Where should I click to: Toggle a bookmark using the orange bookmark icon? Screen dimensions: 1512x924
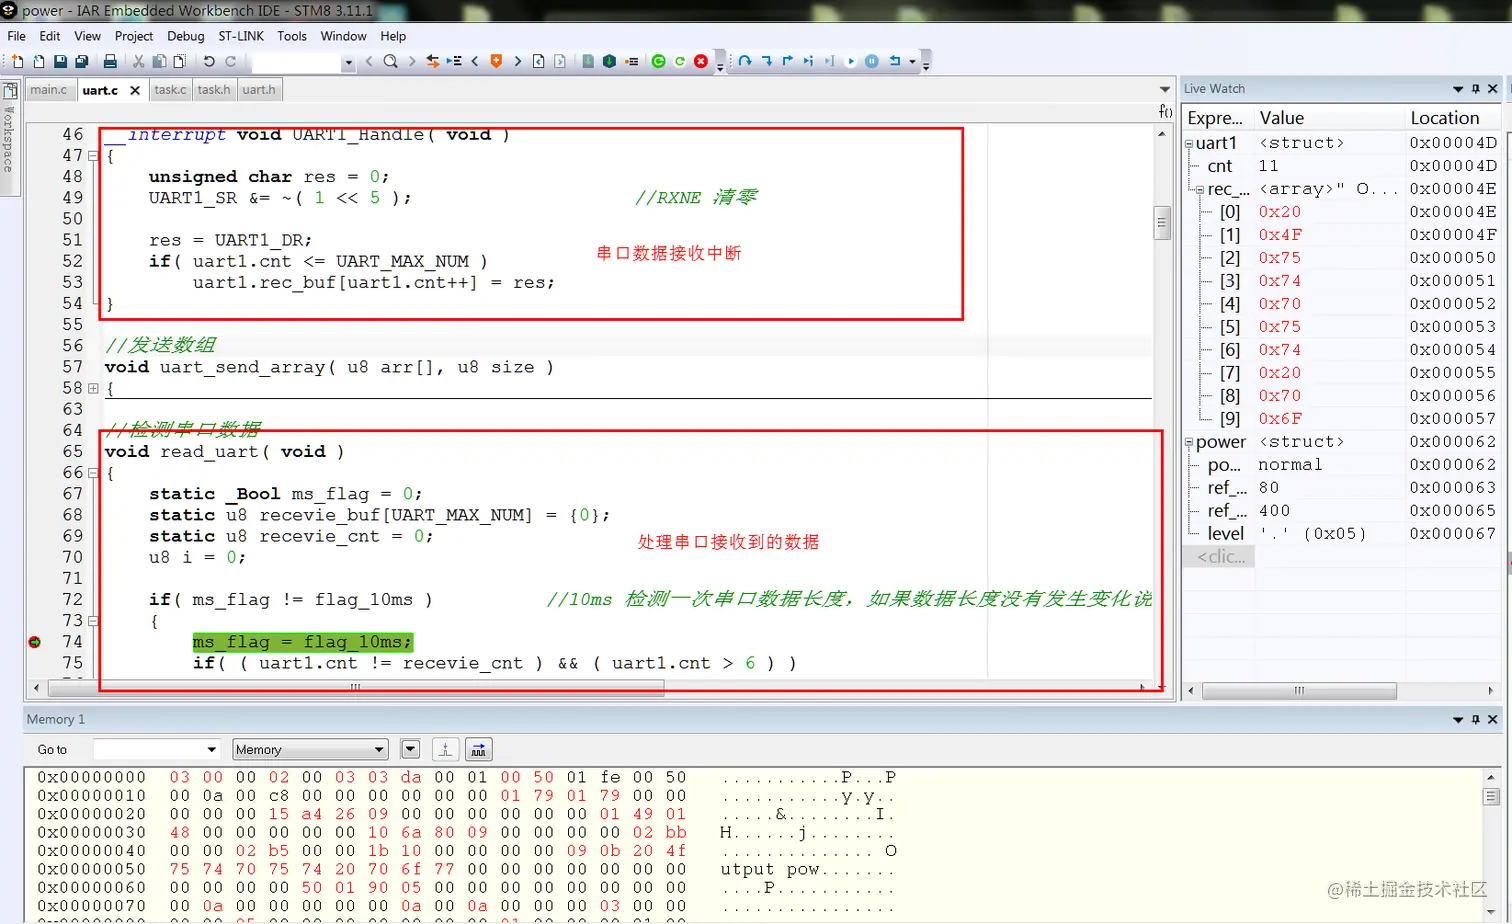496,62
